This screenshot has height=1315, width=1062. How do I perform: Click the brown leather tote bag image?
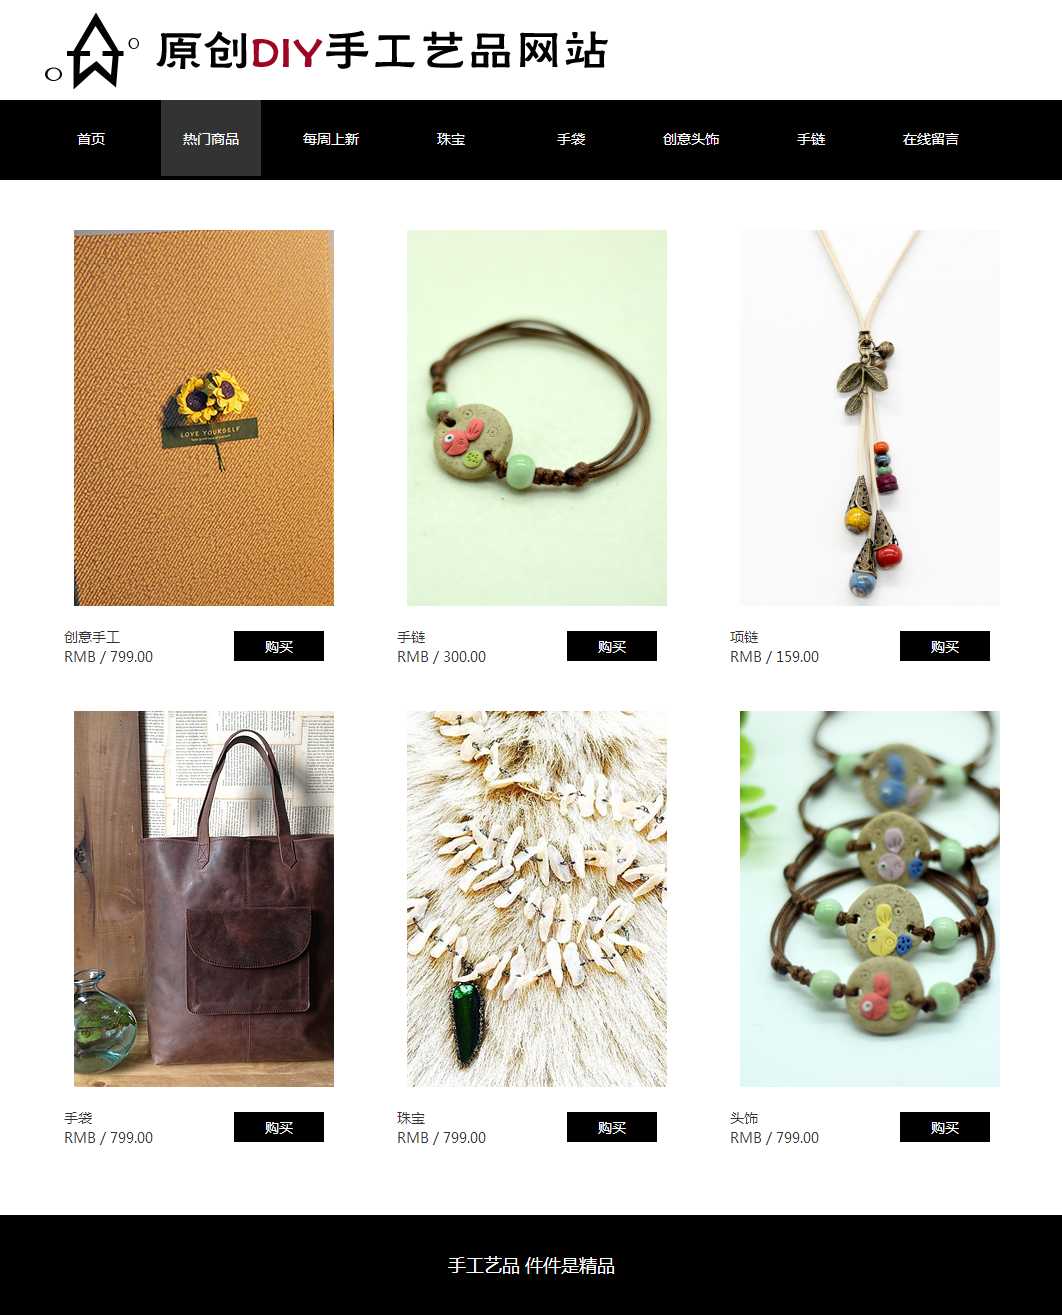pos(204,899)
